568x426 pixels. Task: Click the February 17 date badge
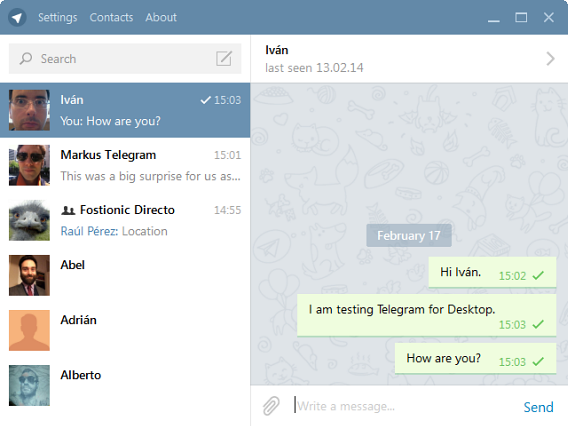click(x=409, y=235)
